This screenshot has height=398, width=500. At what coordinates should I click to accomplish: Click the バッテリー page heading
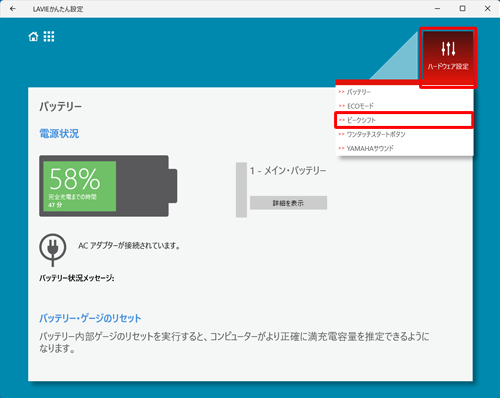[60, 106]
